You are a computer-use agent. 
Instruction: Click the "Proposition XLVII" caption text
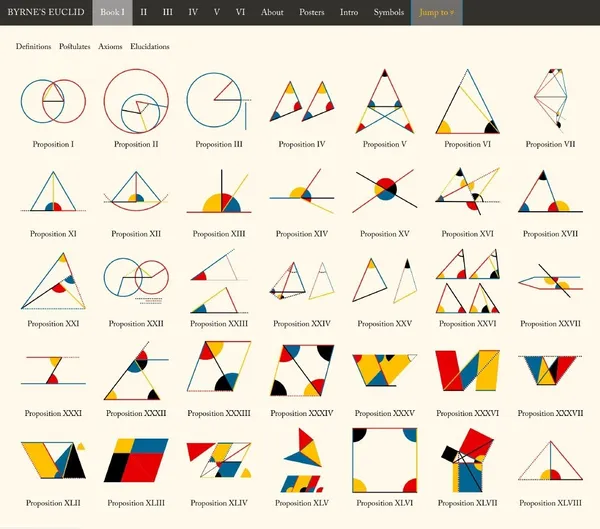point(468,503)
